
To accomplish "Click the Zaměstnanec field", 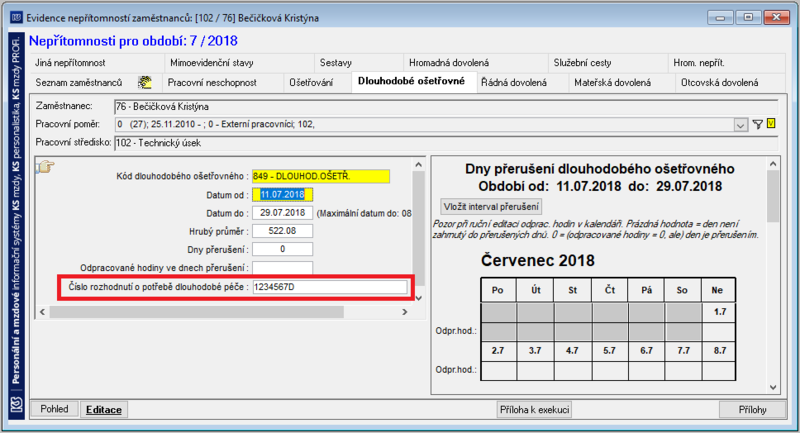I will tap(446, 107).
